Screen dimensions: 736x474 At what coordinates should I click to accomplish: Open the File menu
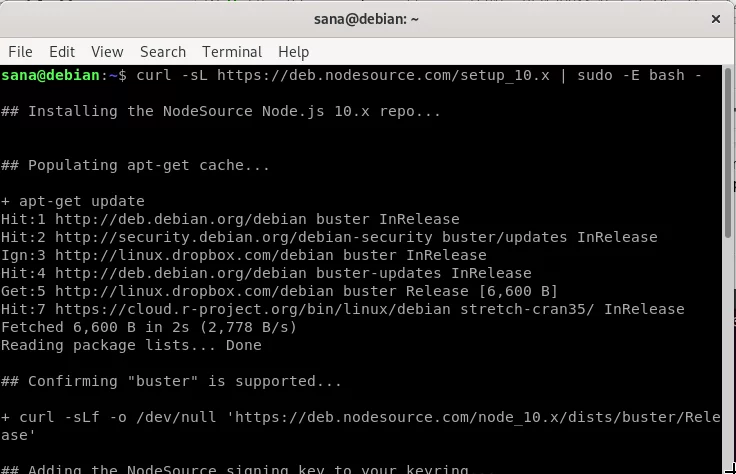(x=20, y=52)
